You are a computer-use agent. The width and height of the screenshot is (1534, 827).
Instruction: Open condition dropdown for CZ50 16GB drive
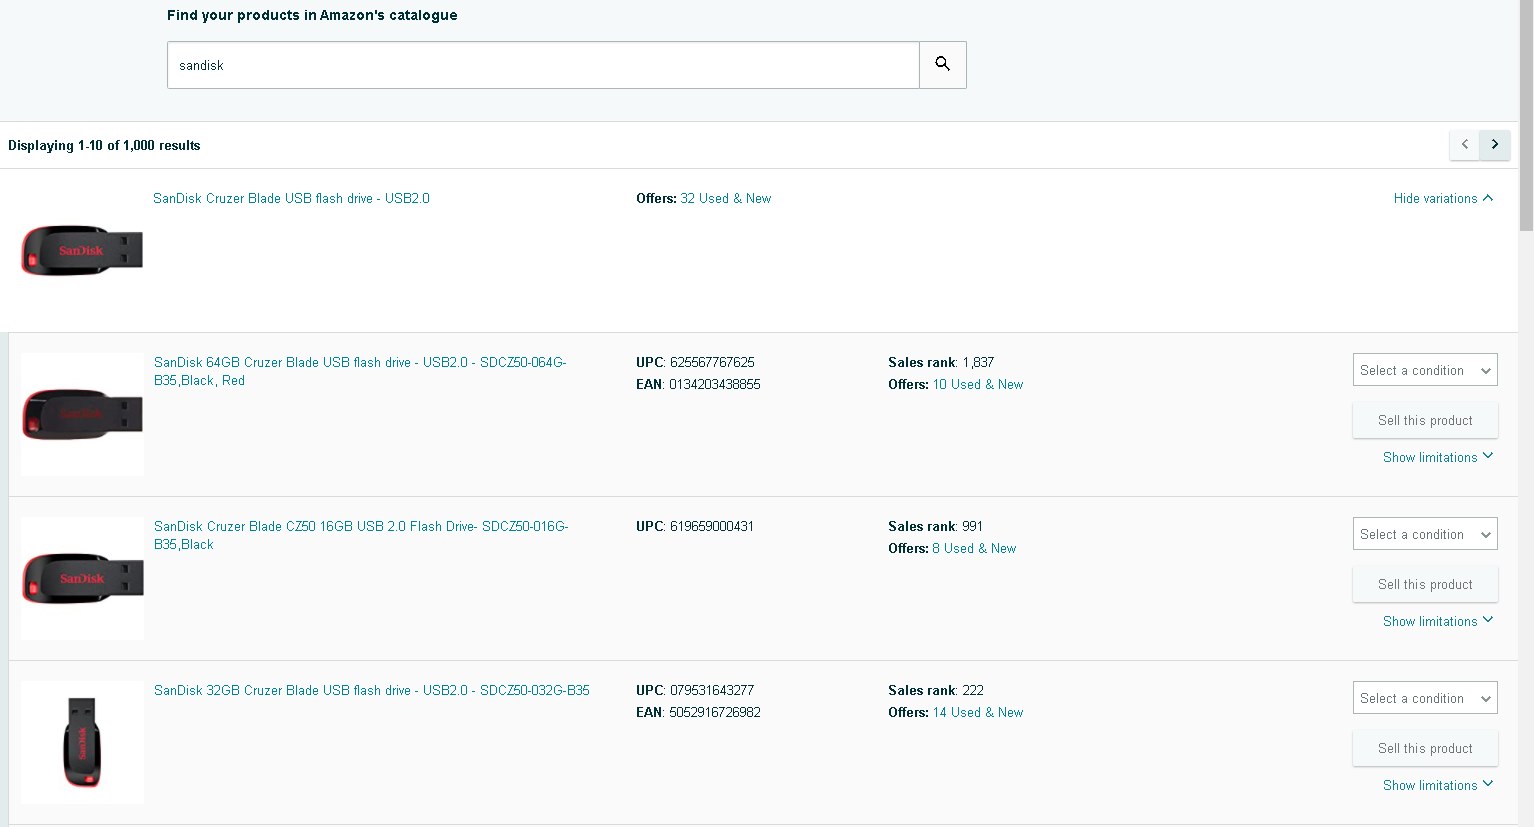[x=1425, y=534]
